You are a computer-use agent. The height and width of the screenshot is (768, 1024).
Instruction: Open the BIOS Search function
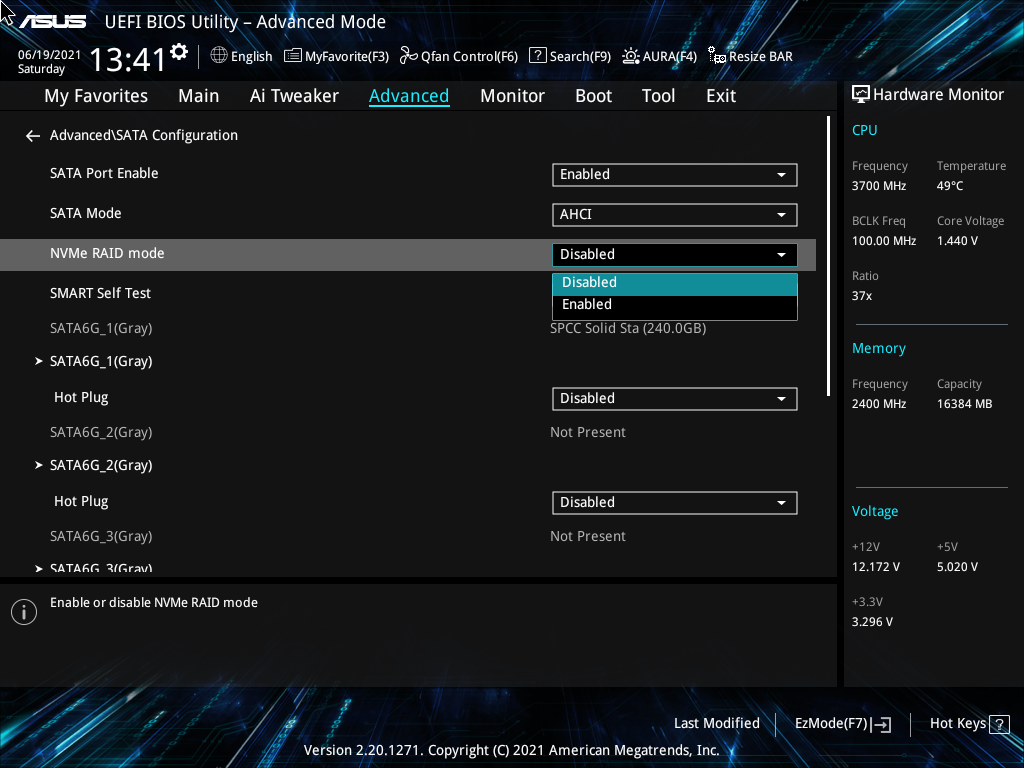[570, 56]
